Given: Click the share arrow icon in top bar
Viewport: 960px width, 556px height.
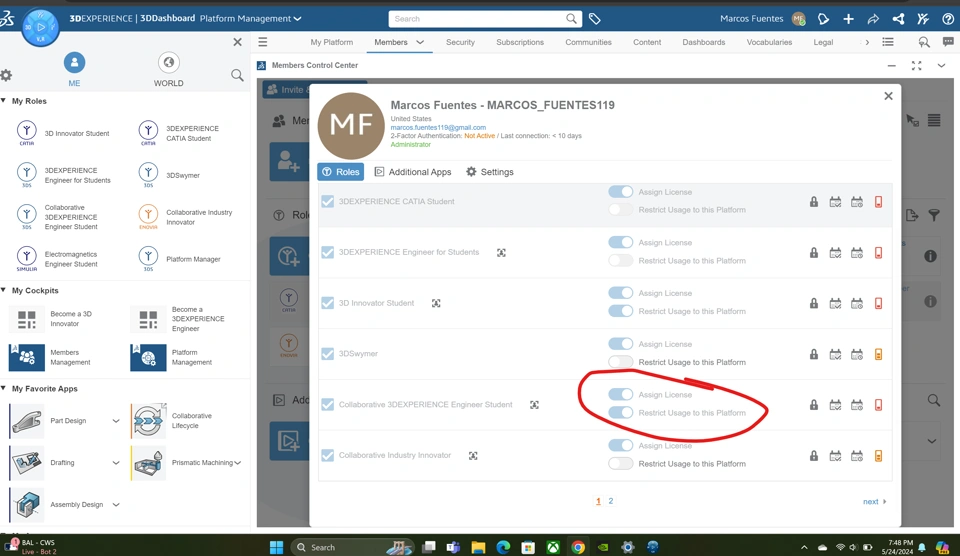Looking at the screenshot, I should coord(873,19).
